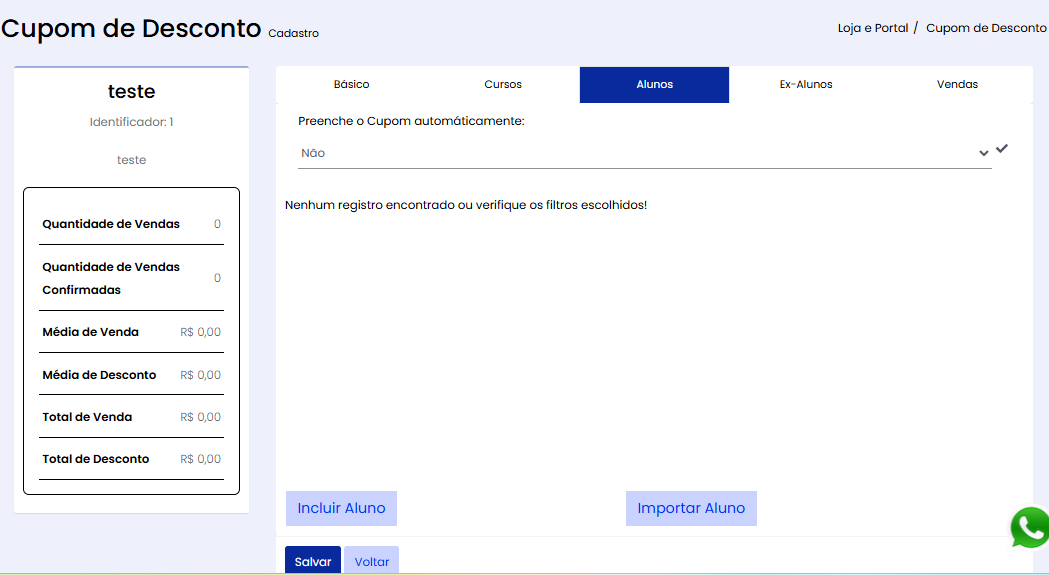The height and width of the screenshot is (575, 1049).
Task: Switch to the Básico tab
Action: click(351, 85)
